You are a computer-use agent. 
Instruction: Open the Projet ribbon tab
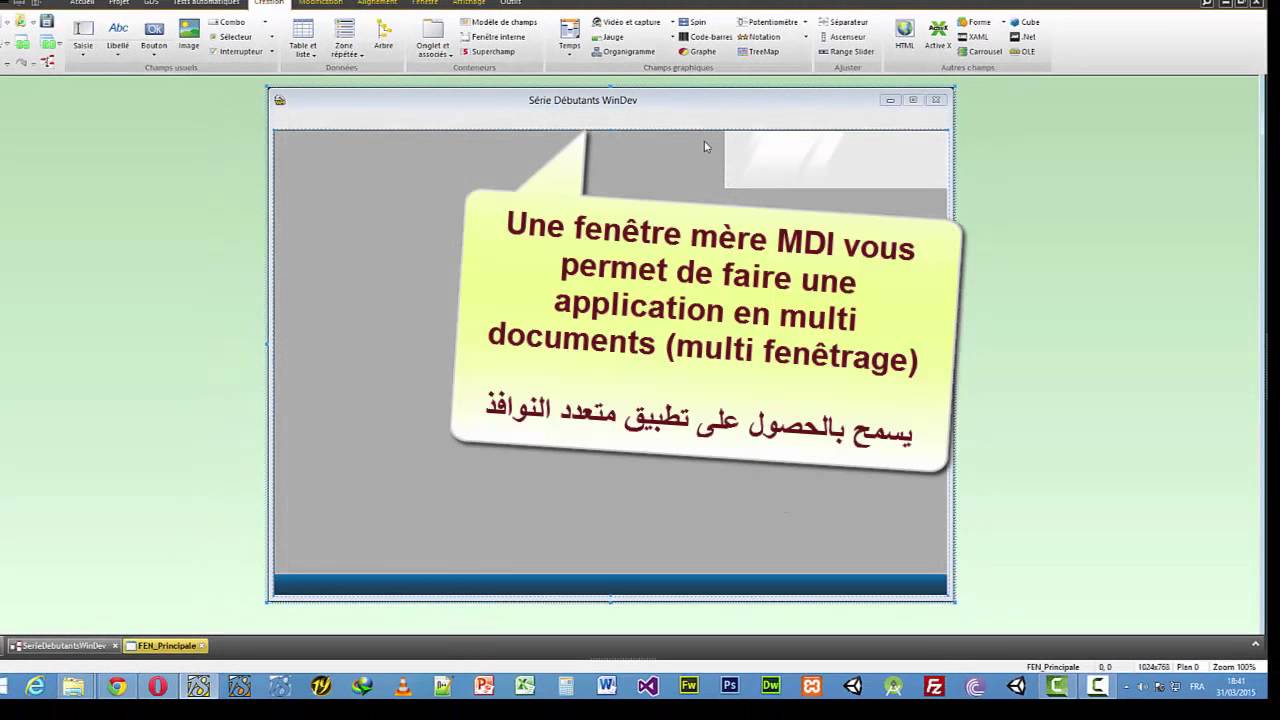119,3
